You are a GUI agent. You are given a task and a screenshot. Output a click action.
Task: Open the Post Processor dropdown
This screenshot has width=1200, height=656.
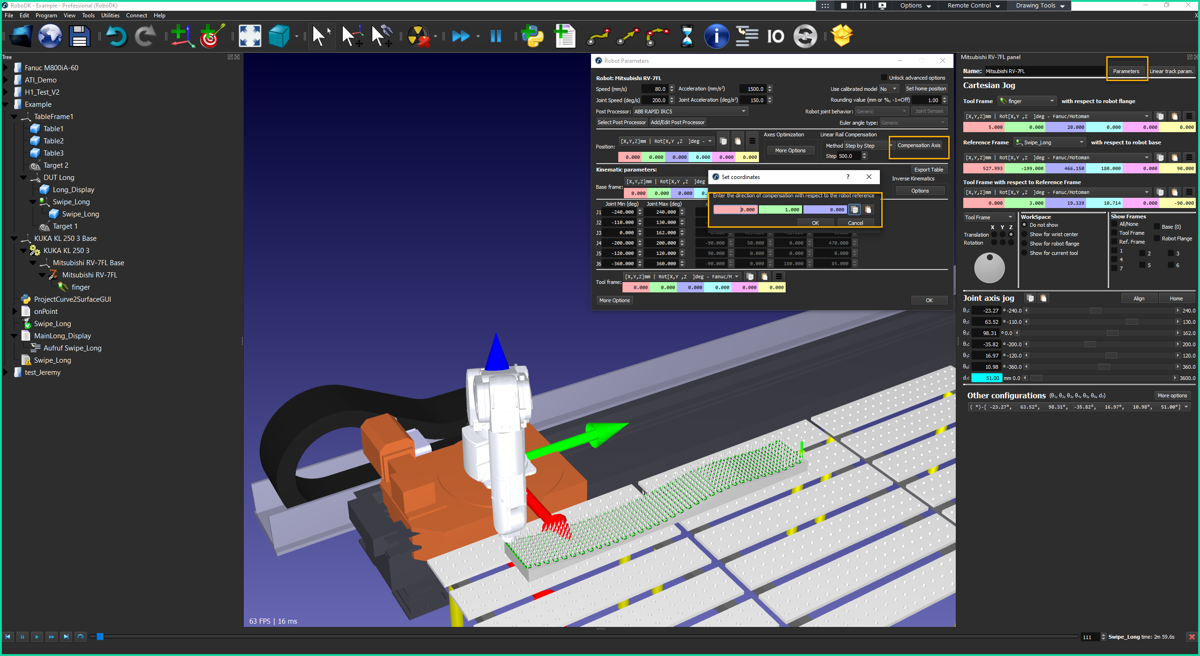click(x=689, y=111)
